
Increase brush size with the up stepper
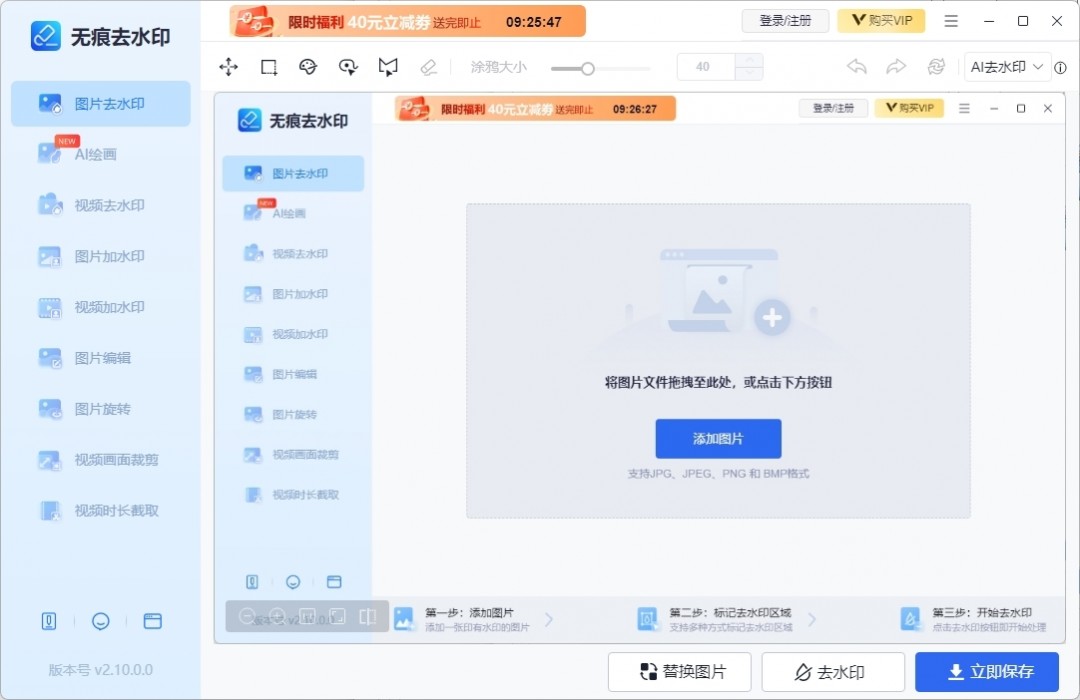(748, 60)
